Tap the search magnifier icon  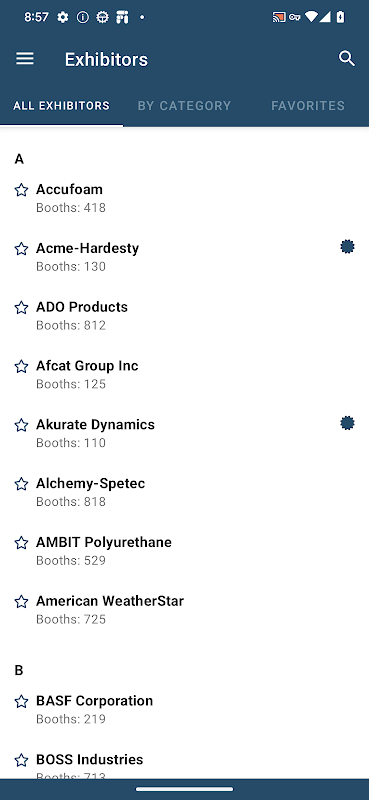[x=347, y=59]
